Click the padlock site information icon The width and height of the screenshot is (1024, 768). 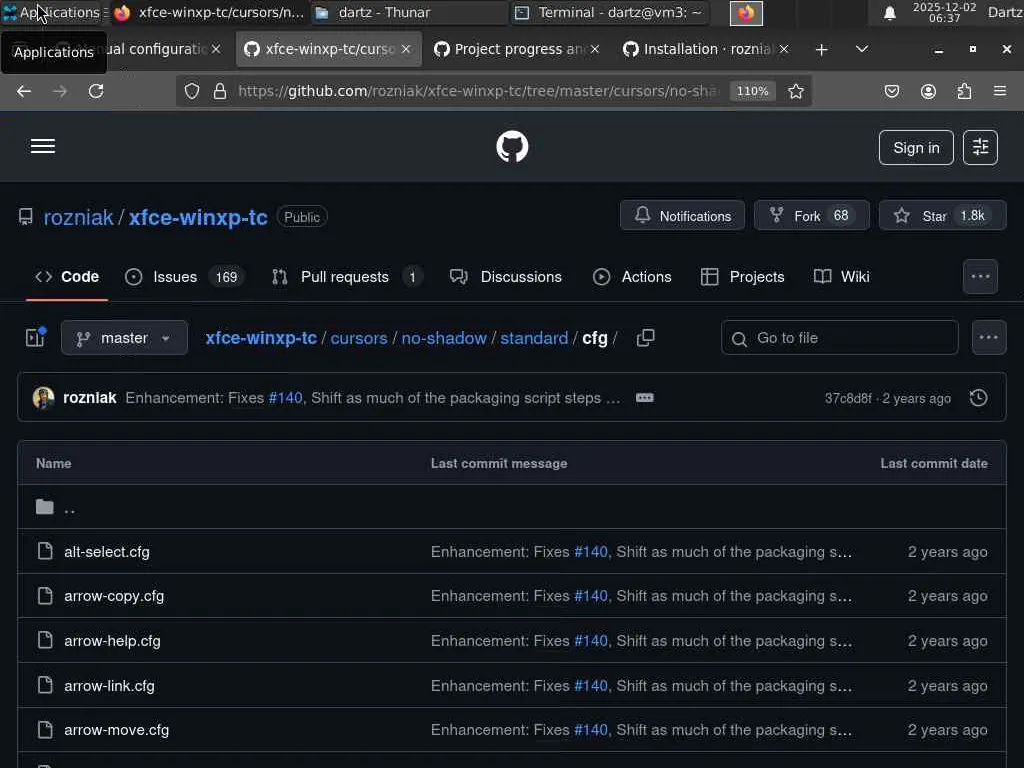click(220, 91)
